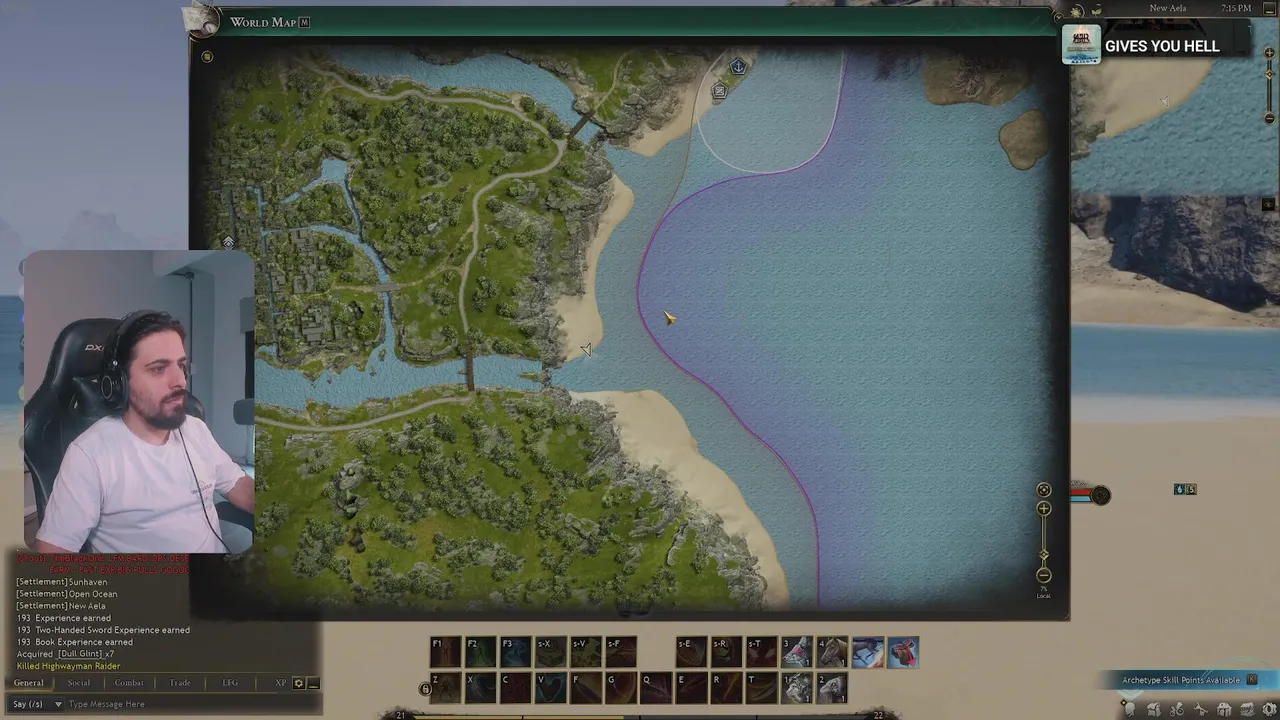Use the armored mount item in slot 3

click(x=797, y=652)
